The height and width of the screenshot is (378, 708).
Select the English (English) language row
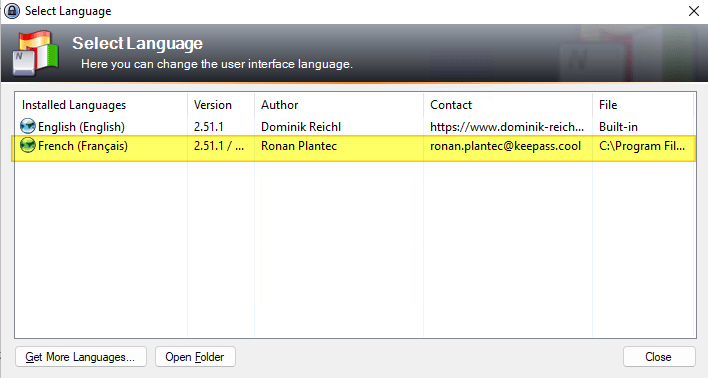[354, 126]
